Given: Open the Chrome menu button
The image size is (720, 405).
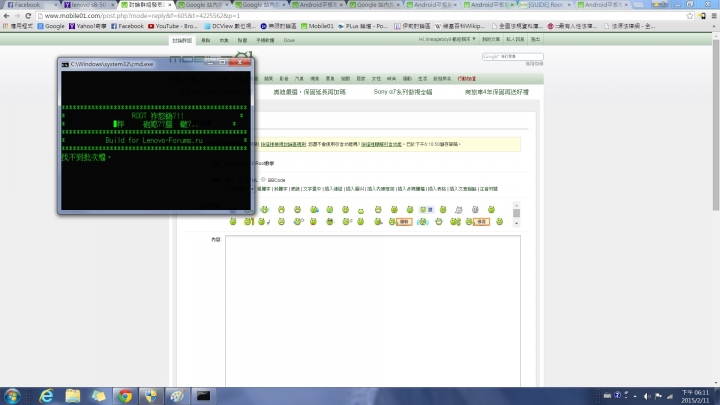Looking at the screenshot, I should point(714,16).
